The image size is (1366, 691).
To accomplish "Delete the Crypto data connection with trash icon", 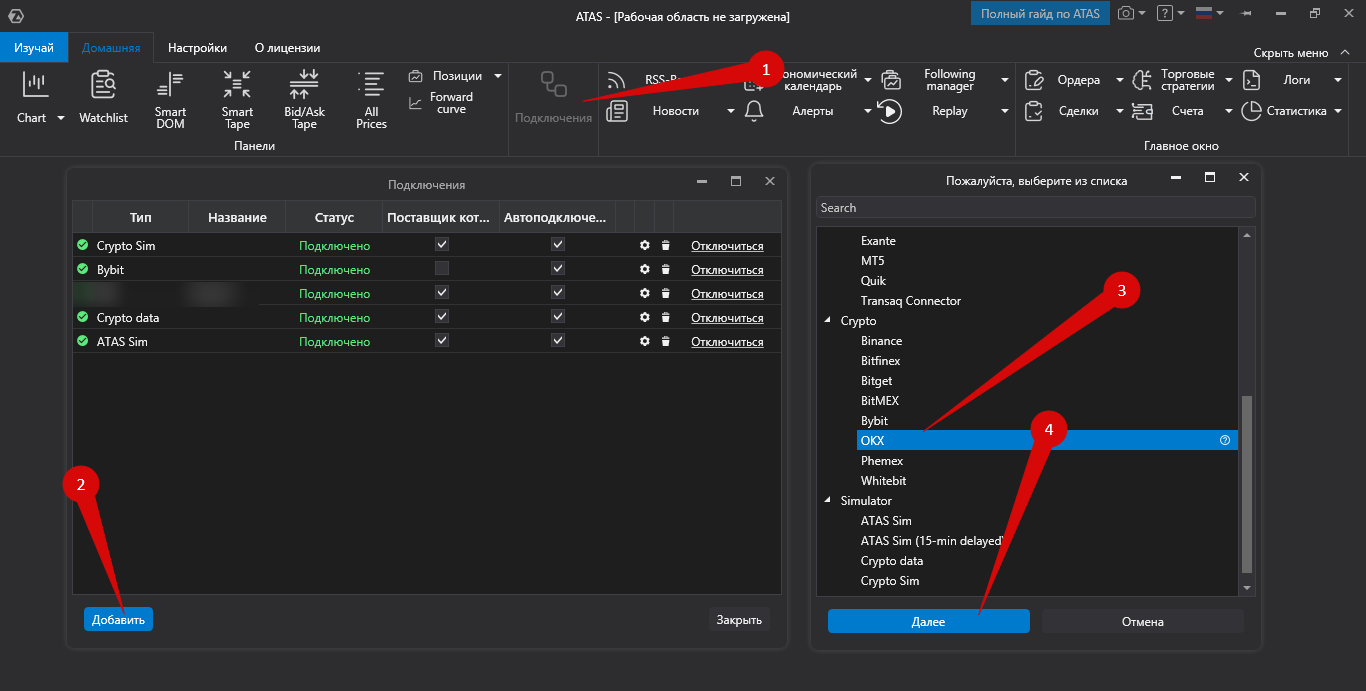I will pyautogui.click(x=665, y=317).
